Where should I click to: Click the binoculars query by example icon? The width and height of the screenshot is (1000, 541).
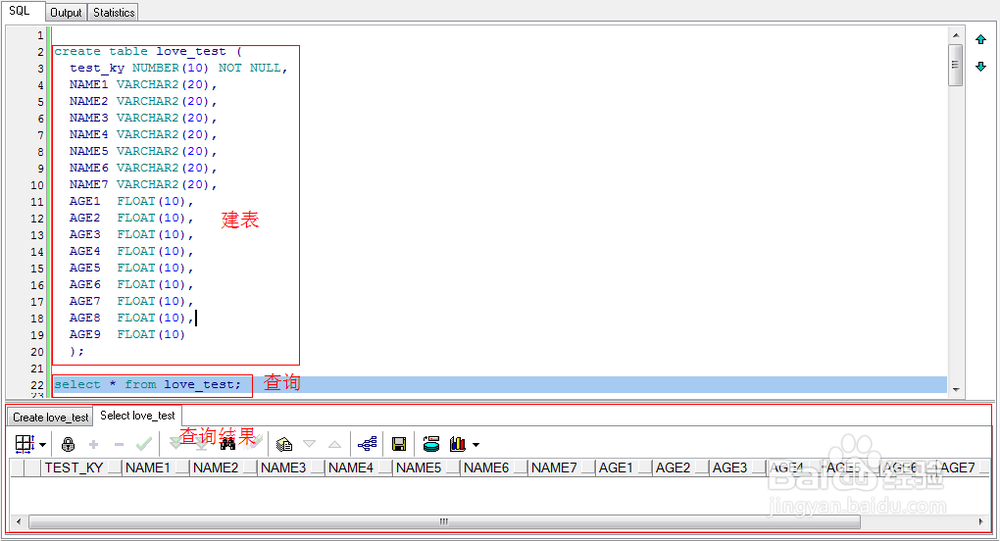228,444
